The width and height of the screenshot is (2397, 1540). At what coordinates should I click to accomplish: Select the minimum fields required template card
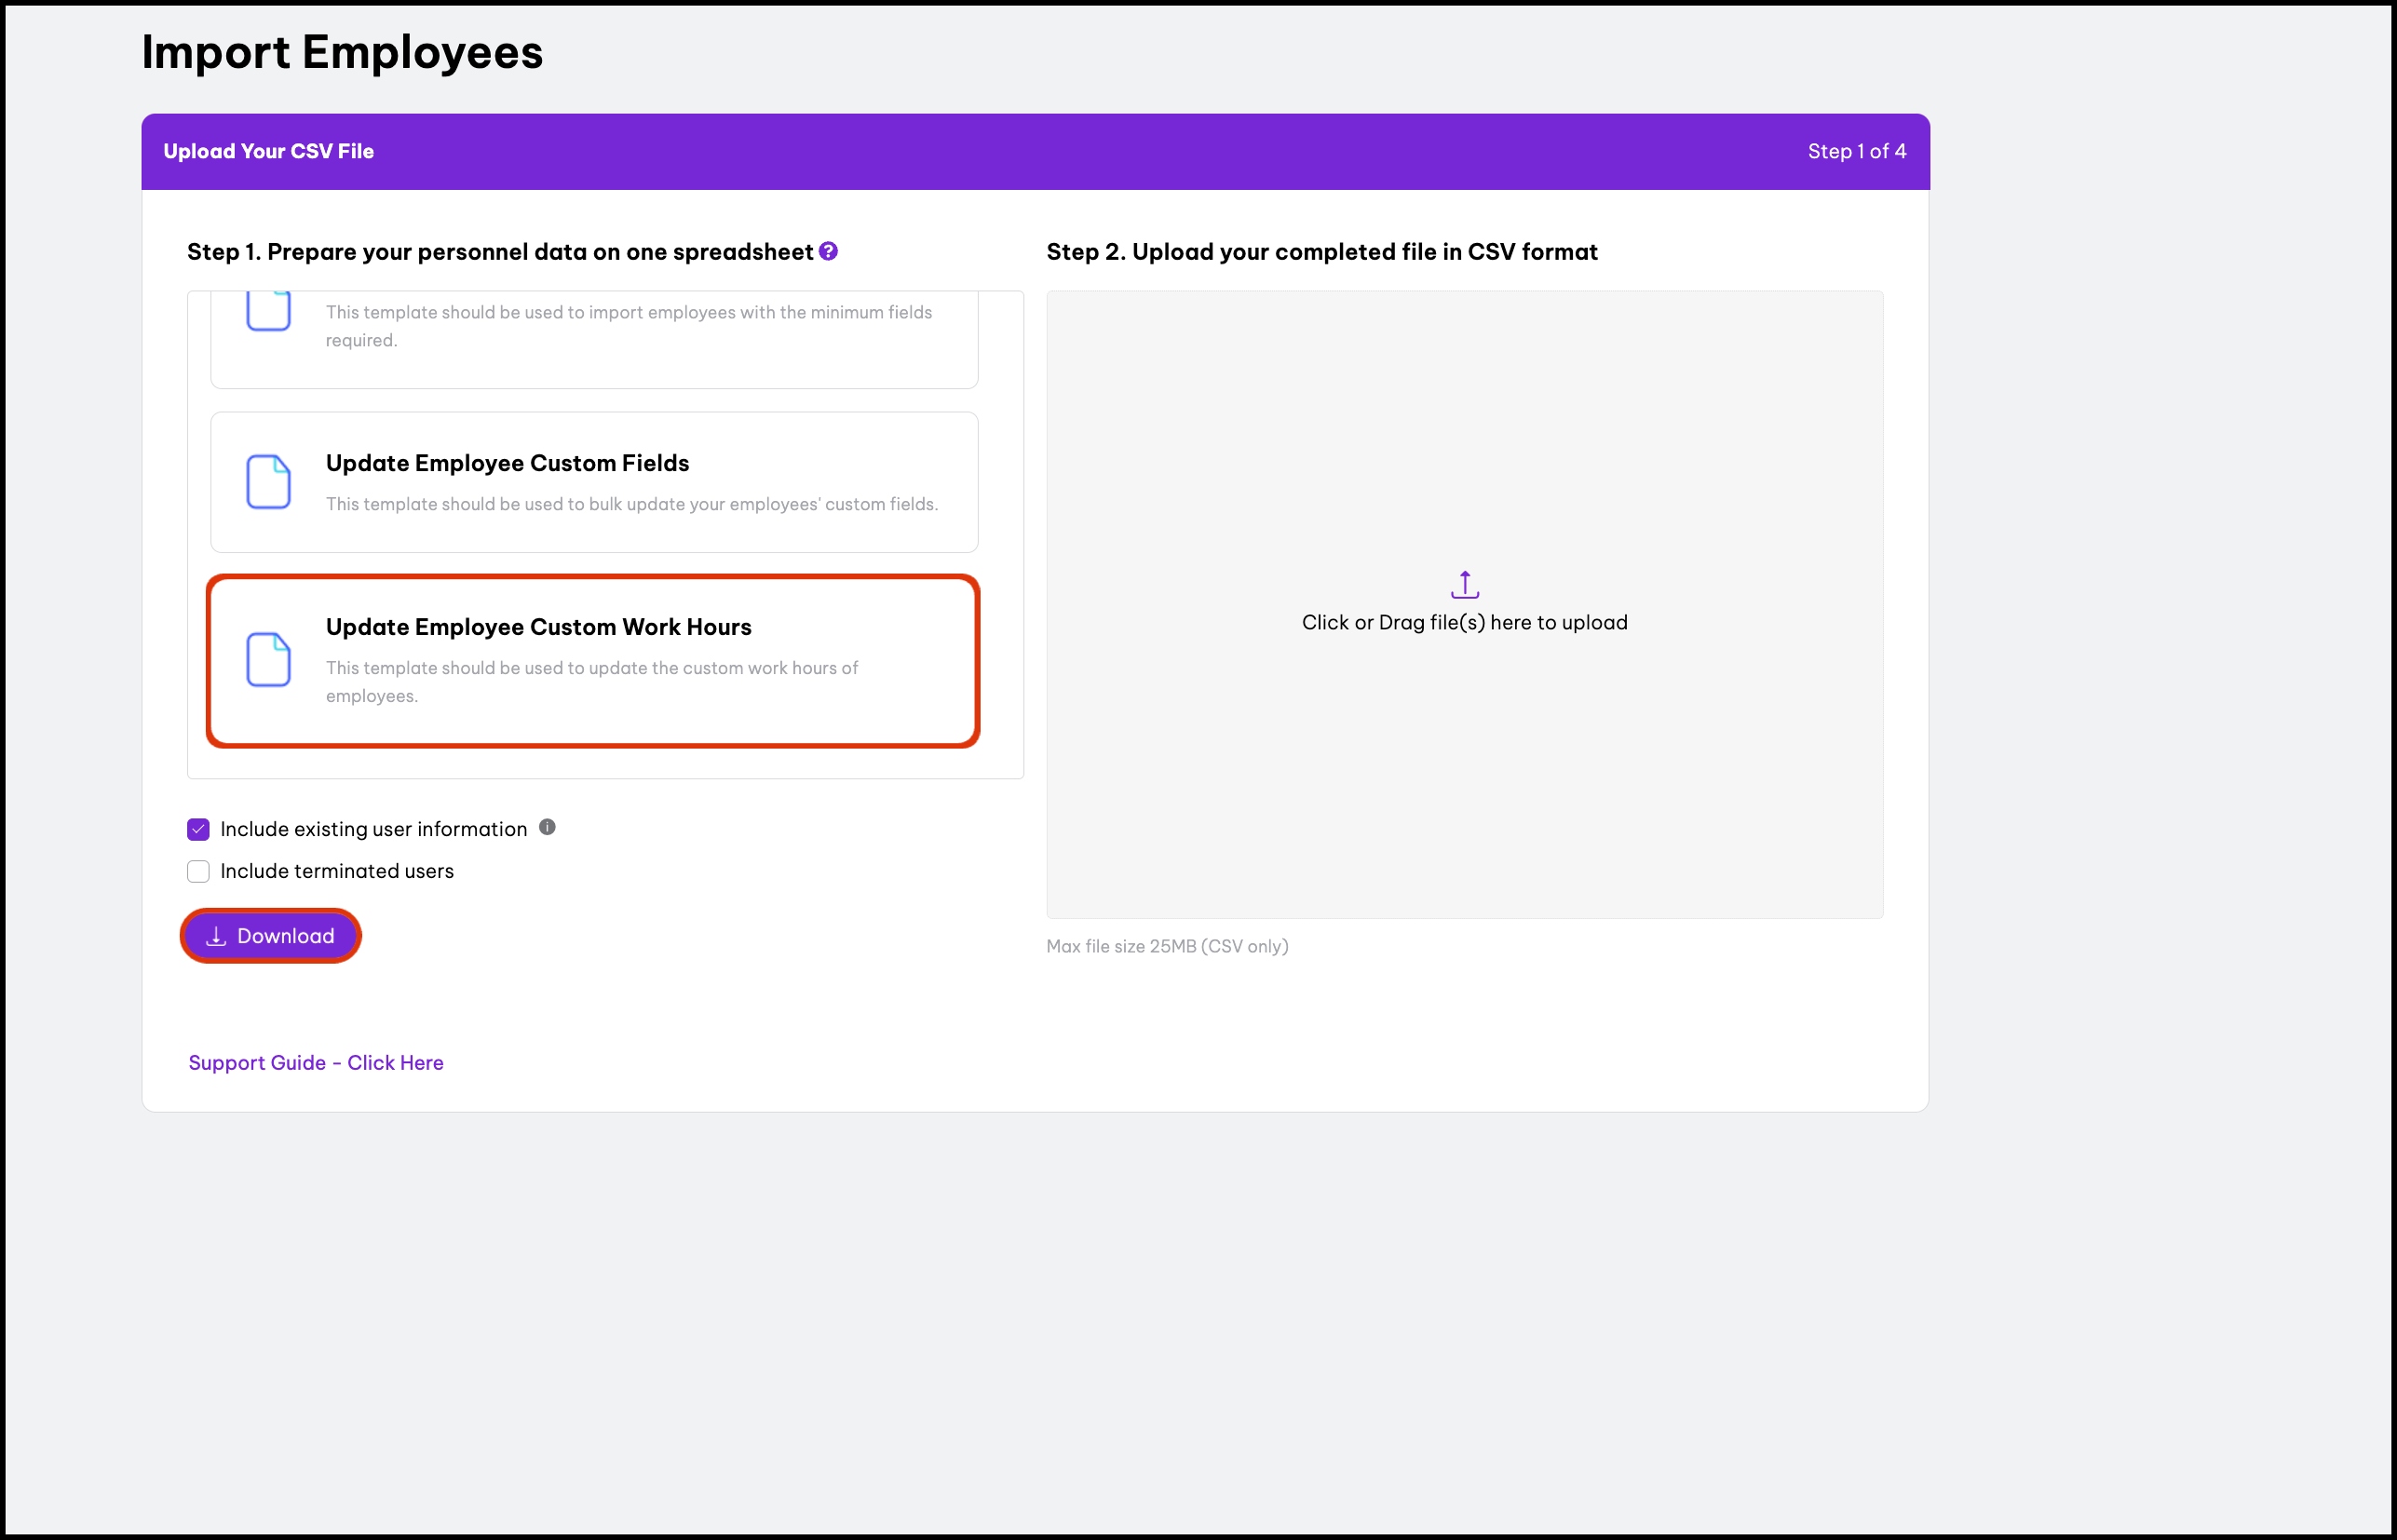tap(594, 340)
